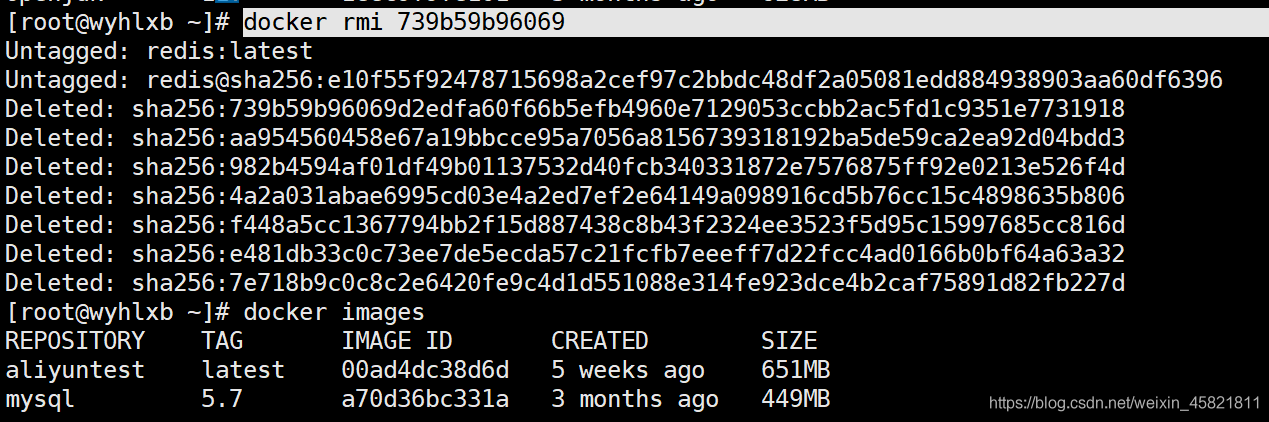Click the CREATED column header
Screen dimensions: 1269x422
(x=600, y=341)
